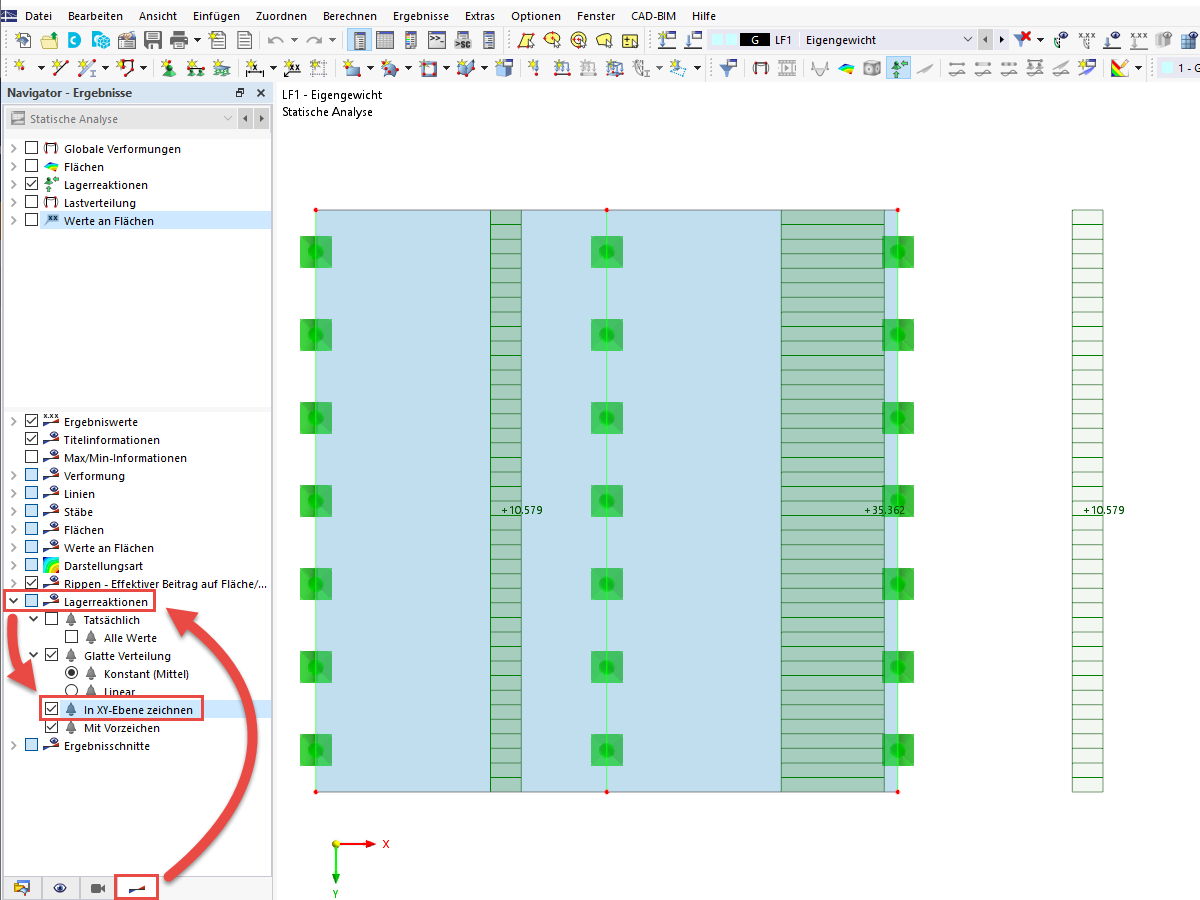
Task: Open the script manager >SC icon
Action: pyautogui.click(x=463, y=40)
